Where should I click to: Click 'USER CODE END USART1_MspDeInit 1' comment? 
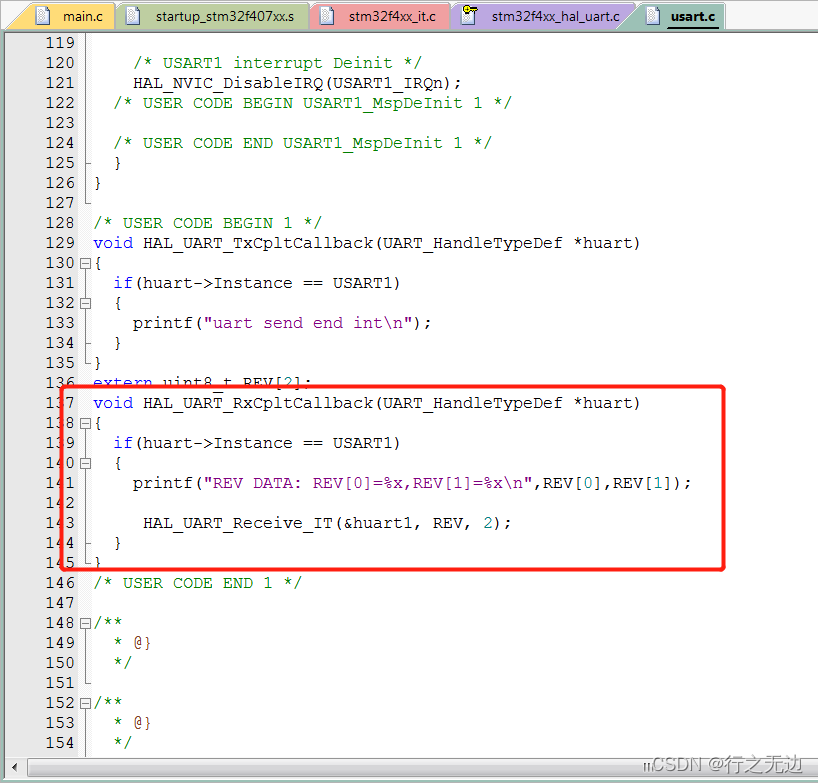click(x=303, y=143)
